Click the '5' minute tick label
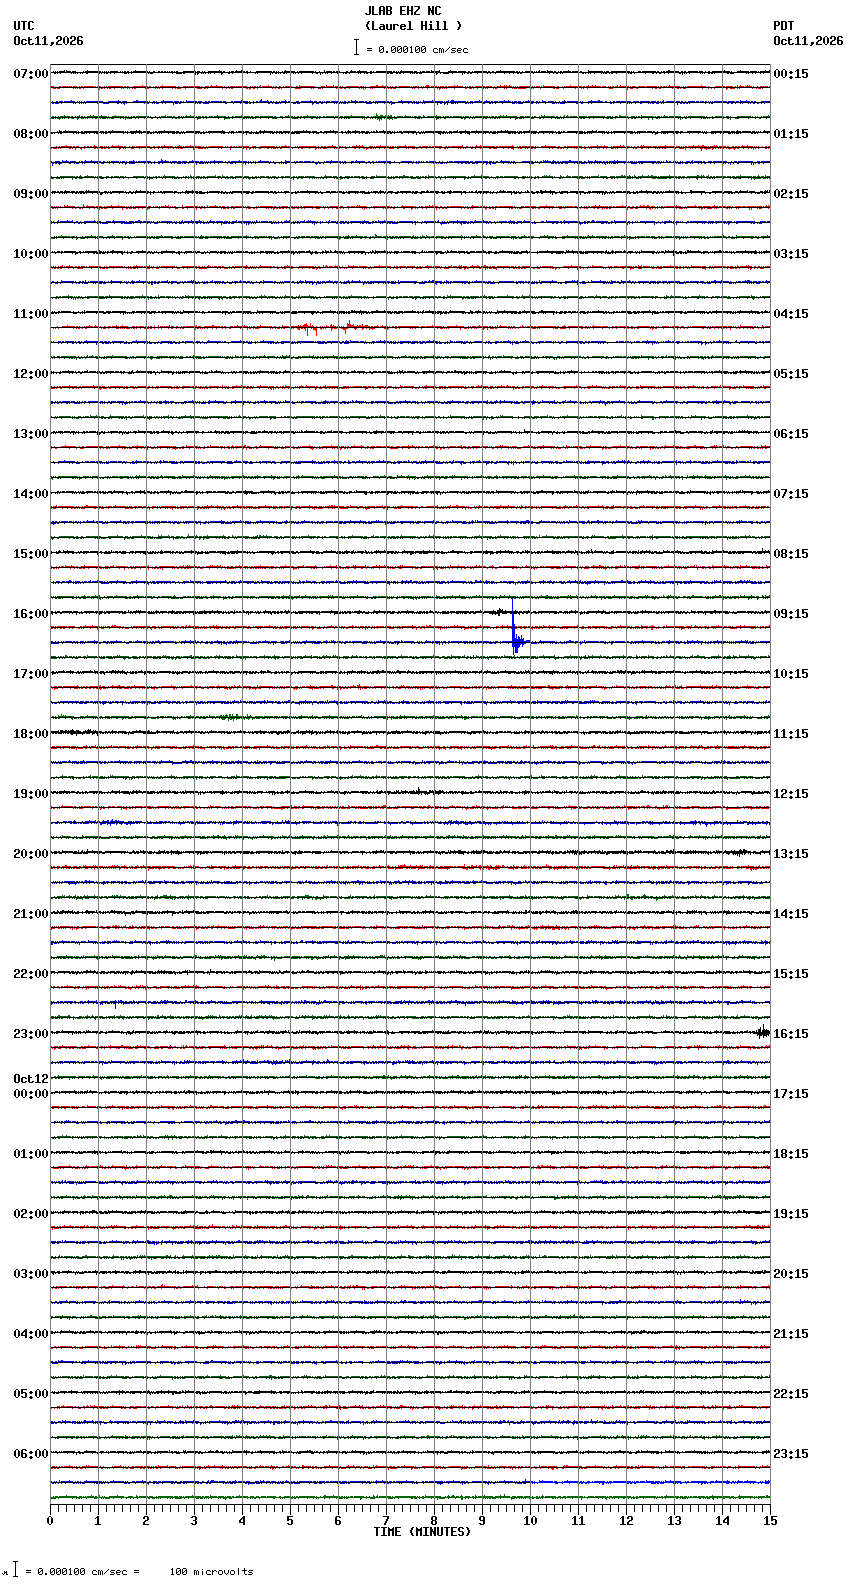This screenshot has width=850, height=1584. [290, 1521]
